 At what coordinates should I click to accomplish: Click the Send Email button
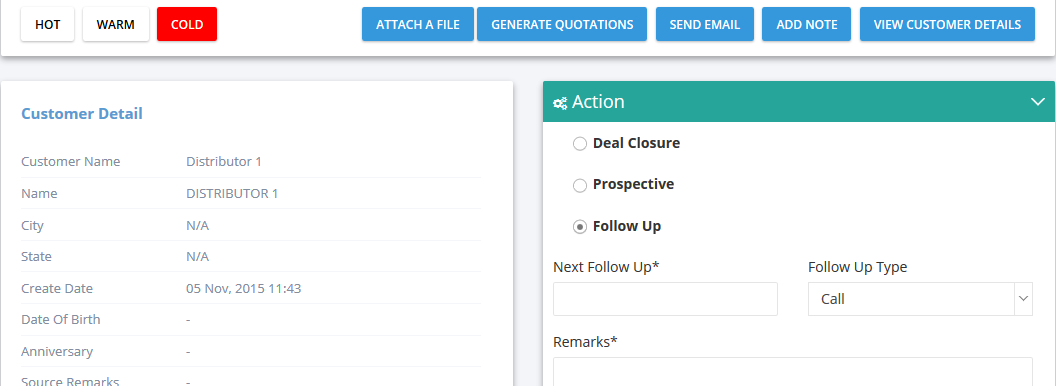[705, 24]
